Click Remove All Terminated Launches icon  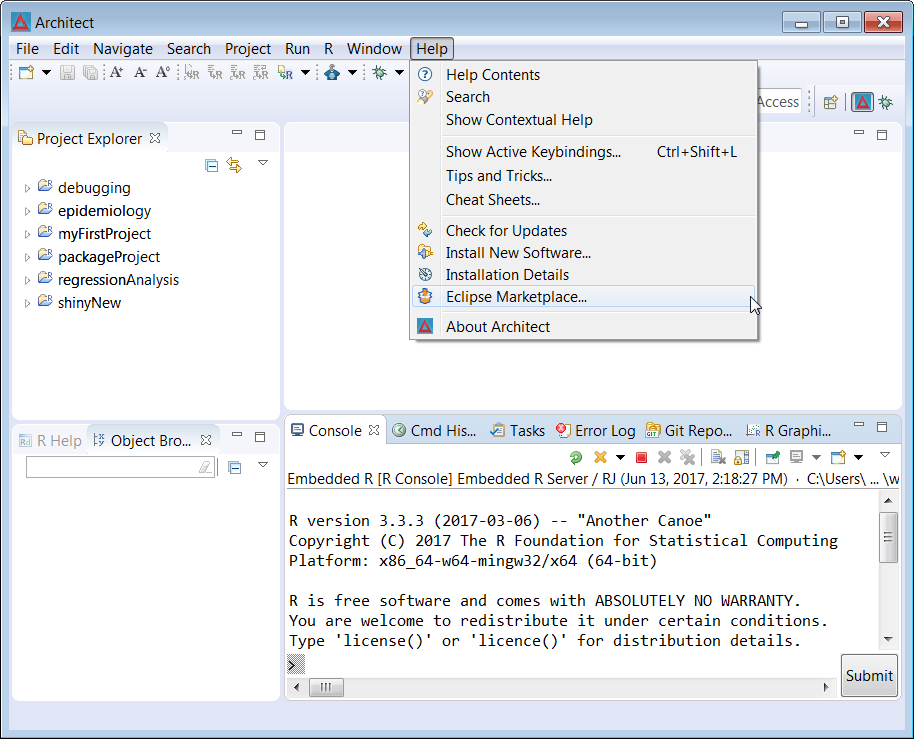tap(687, 458)
